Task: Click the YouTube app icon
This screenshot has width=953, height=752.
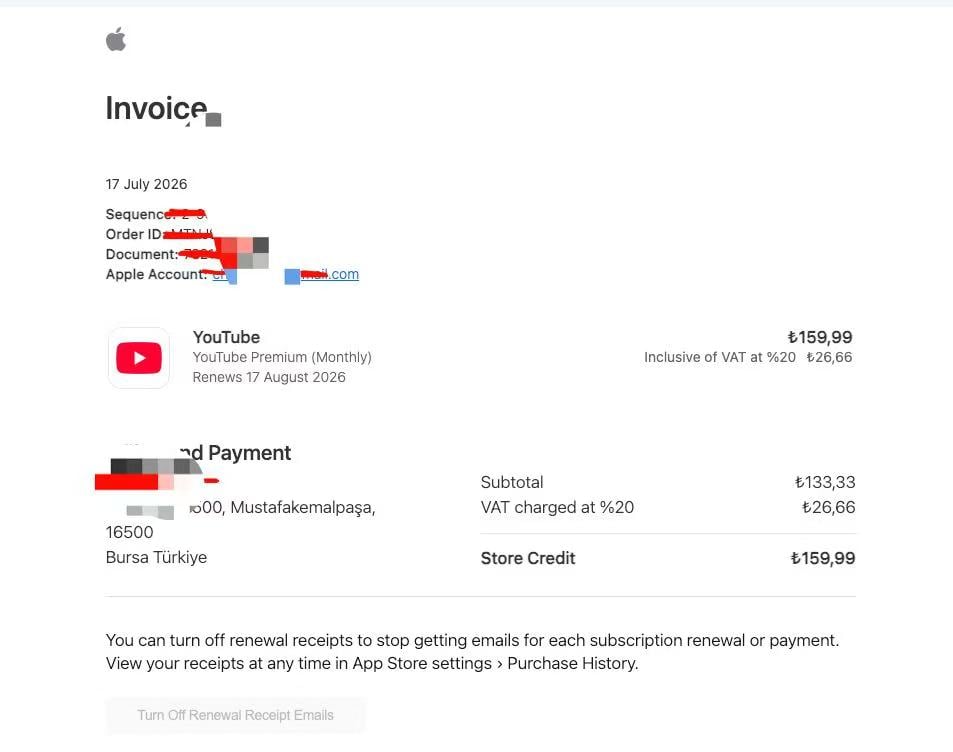Action: tap(139, 358)
